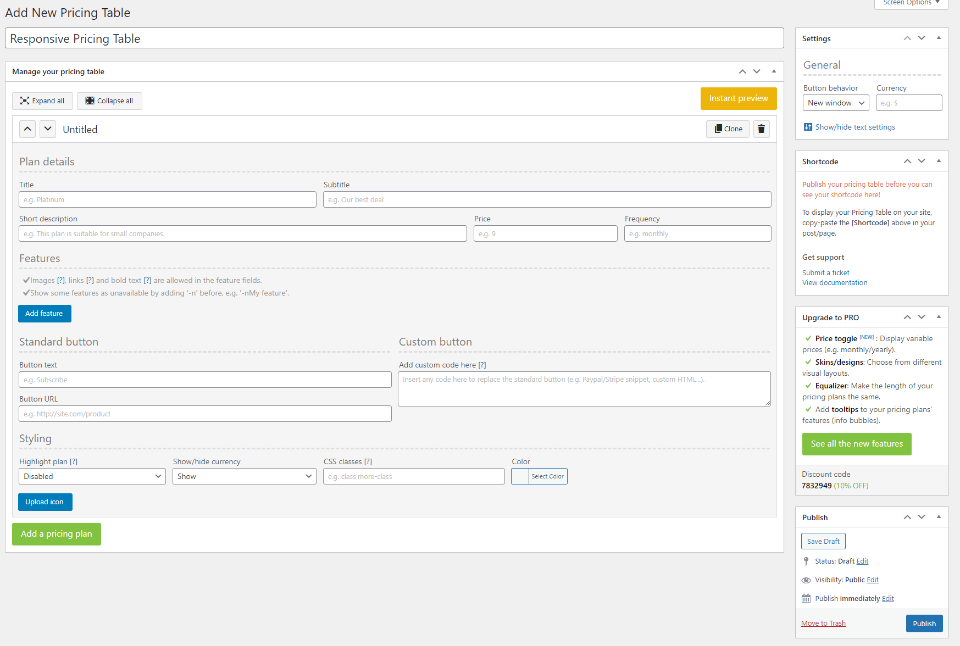Screen dimensions: 960x646
Task: Open Screen Options tab
Action: click(911, 3)
